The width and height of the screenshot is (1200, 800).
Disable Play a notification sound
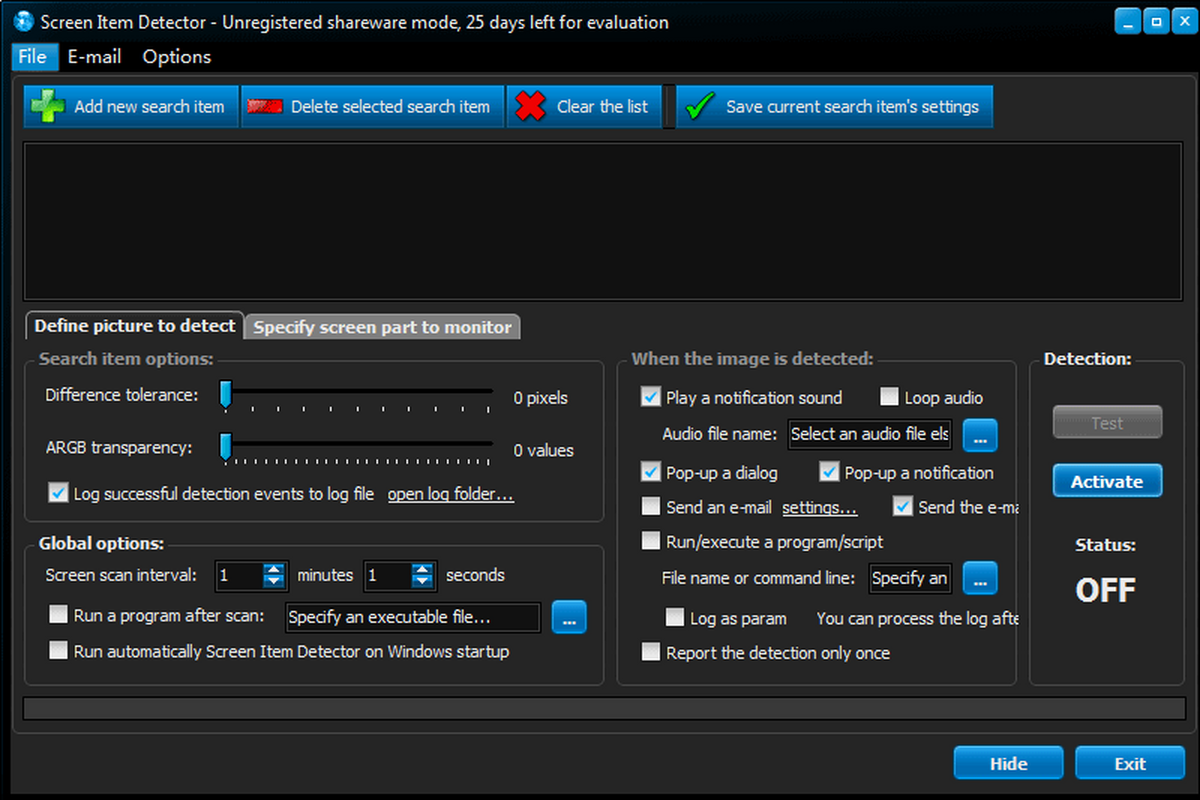coord(651,397)
